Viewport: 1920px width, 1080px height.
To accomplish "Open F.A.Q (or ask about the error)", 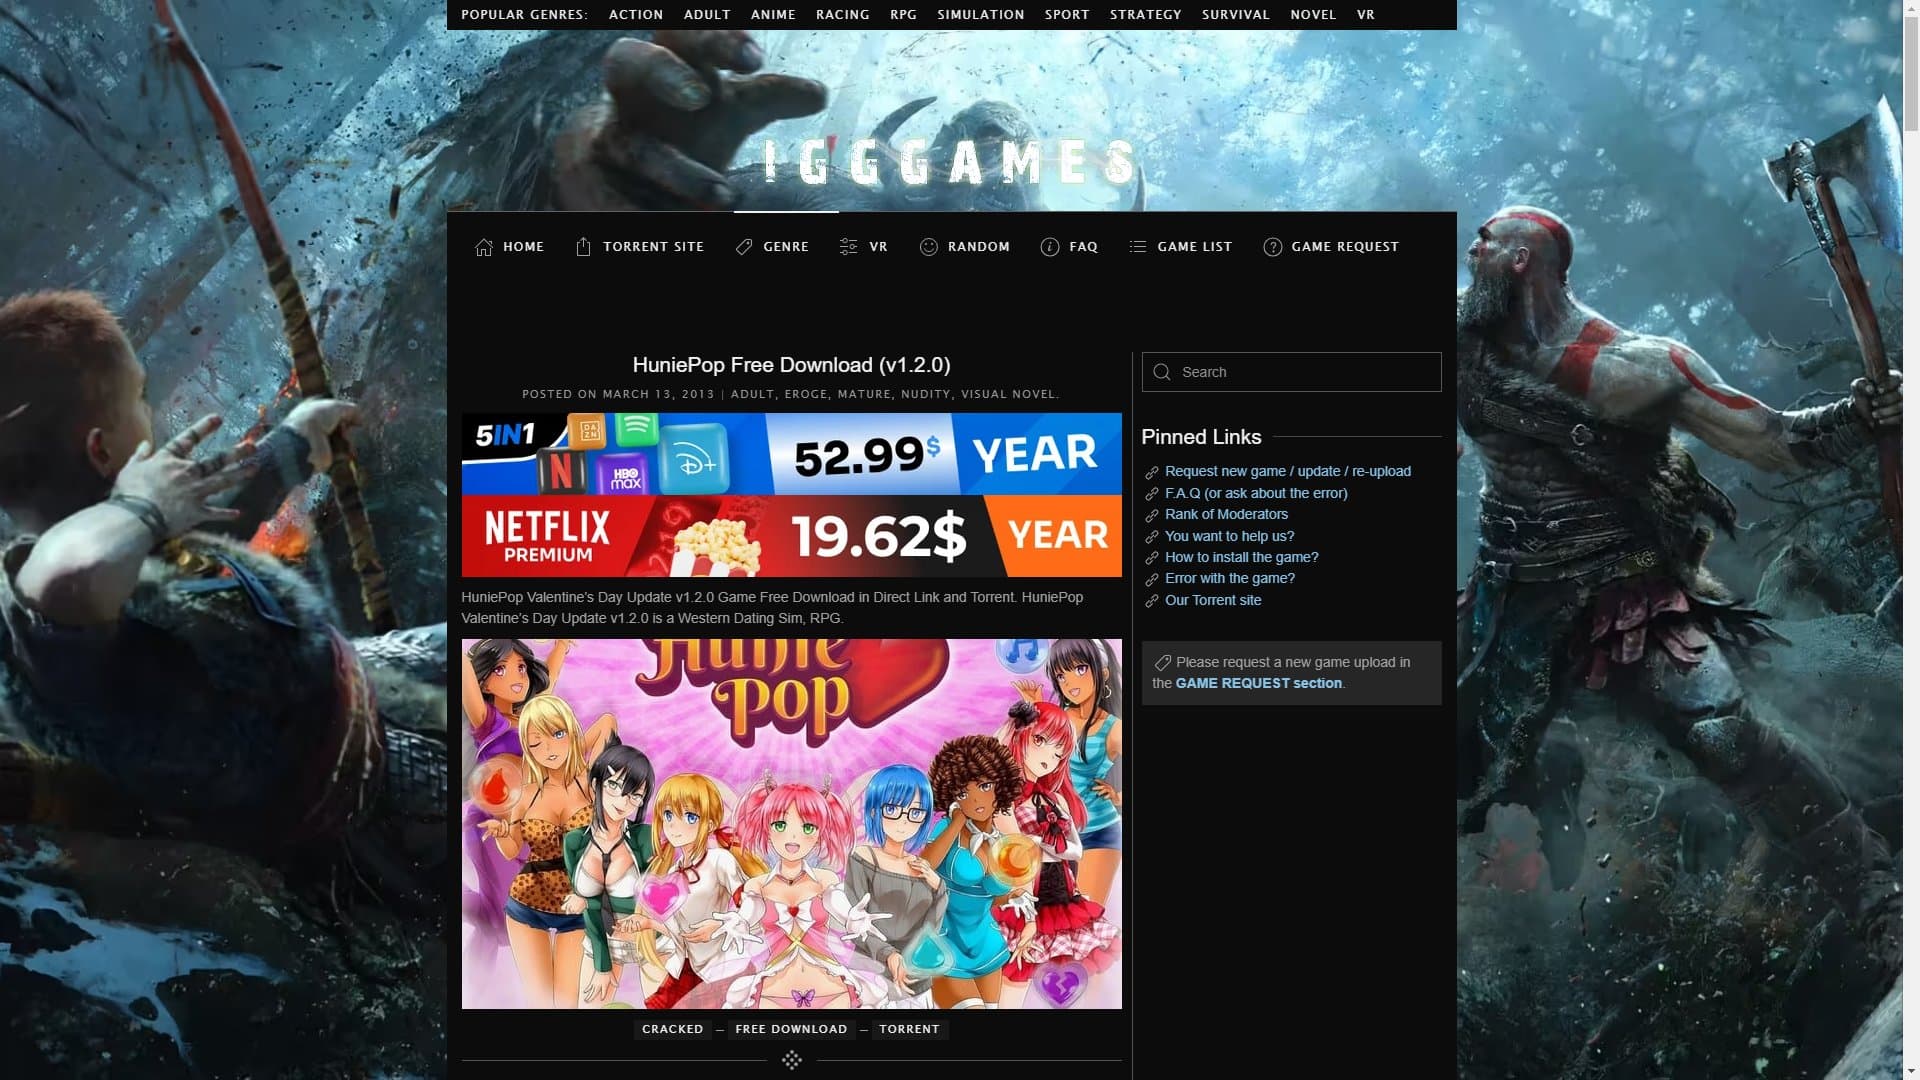I will [x=1256, y=494].
